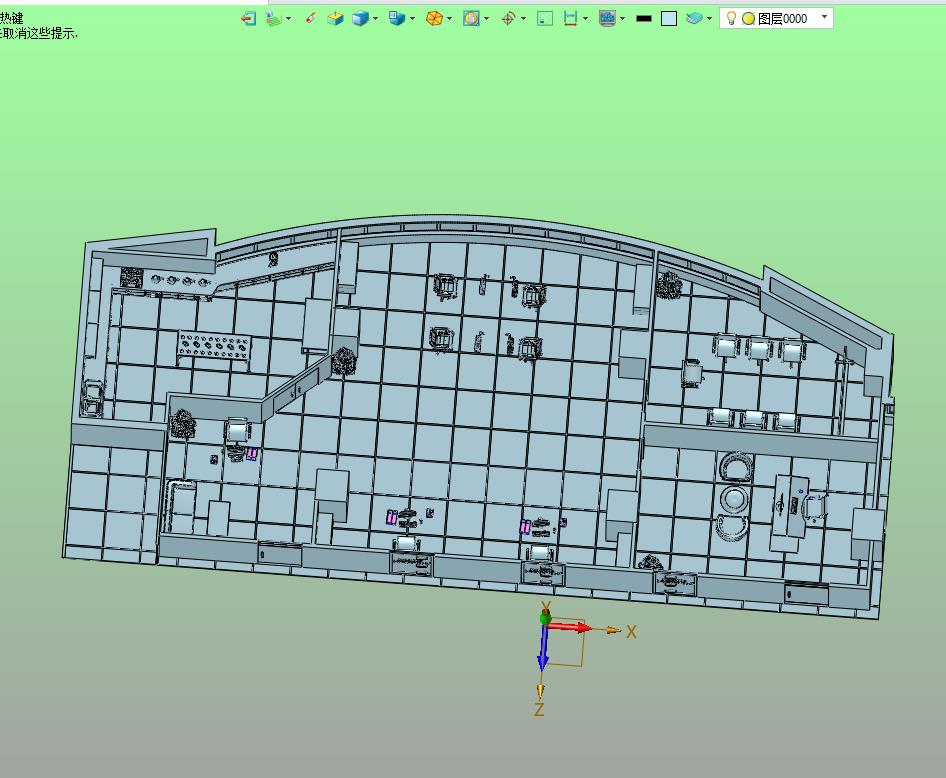This screenshot has width=946, height=778.
Task: Expand the arrow next to the crosshair icon
Action: [523, 18]
